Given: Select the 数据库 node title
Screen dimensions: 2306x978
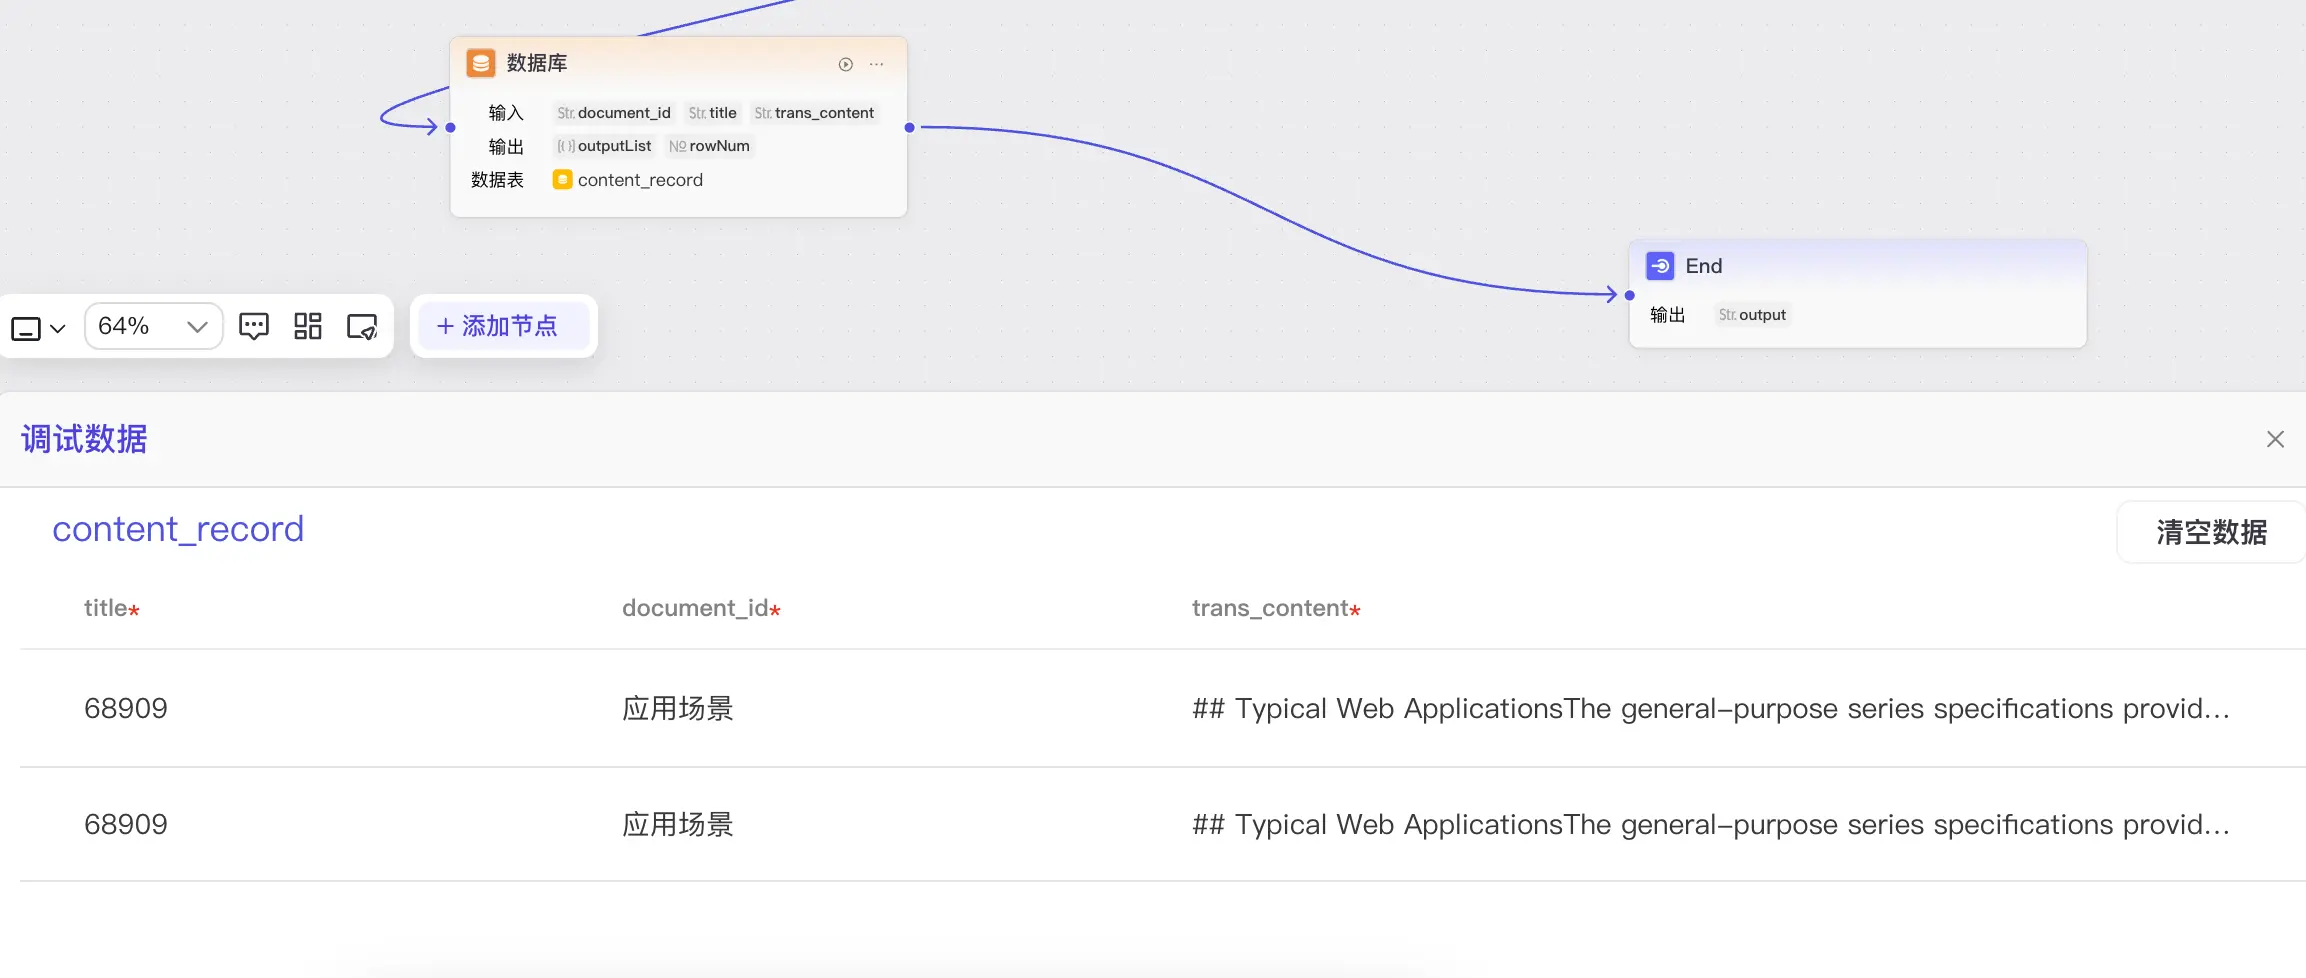Looking at the screenshot, I should pyautogui.click(x=537, y=63).
